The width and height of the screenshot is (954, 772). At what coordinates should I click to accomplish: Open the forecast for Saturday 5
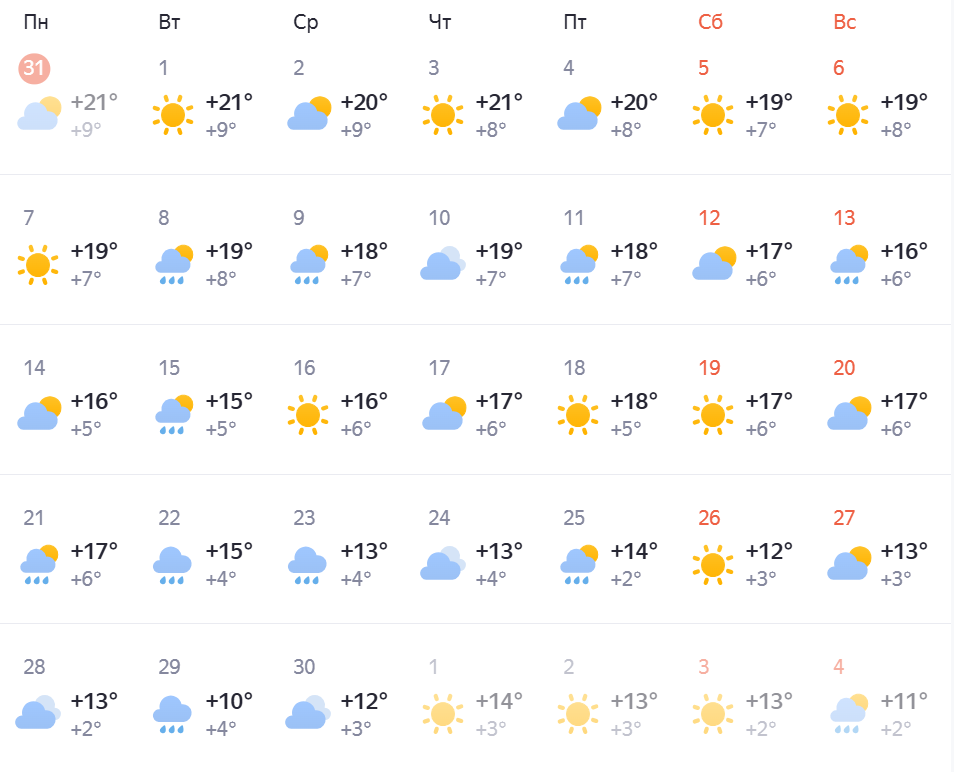pyautogui.click(x=745, y=101)
